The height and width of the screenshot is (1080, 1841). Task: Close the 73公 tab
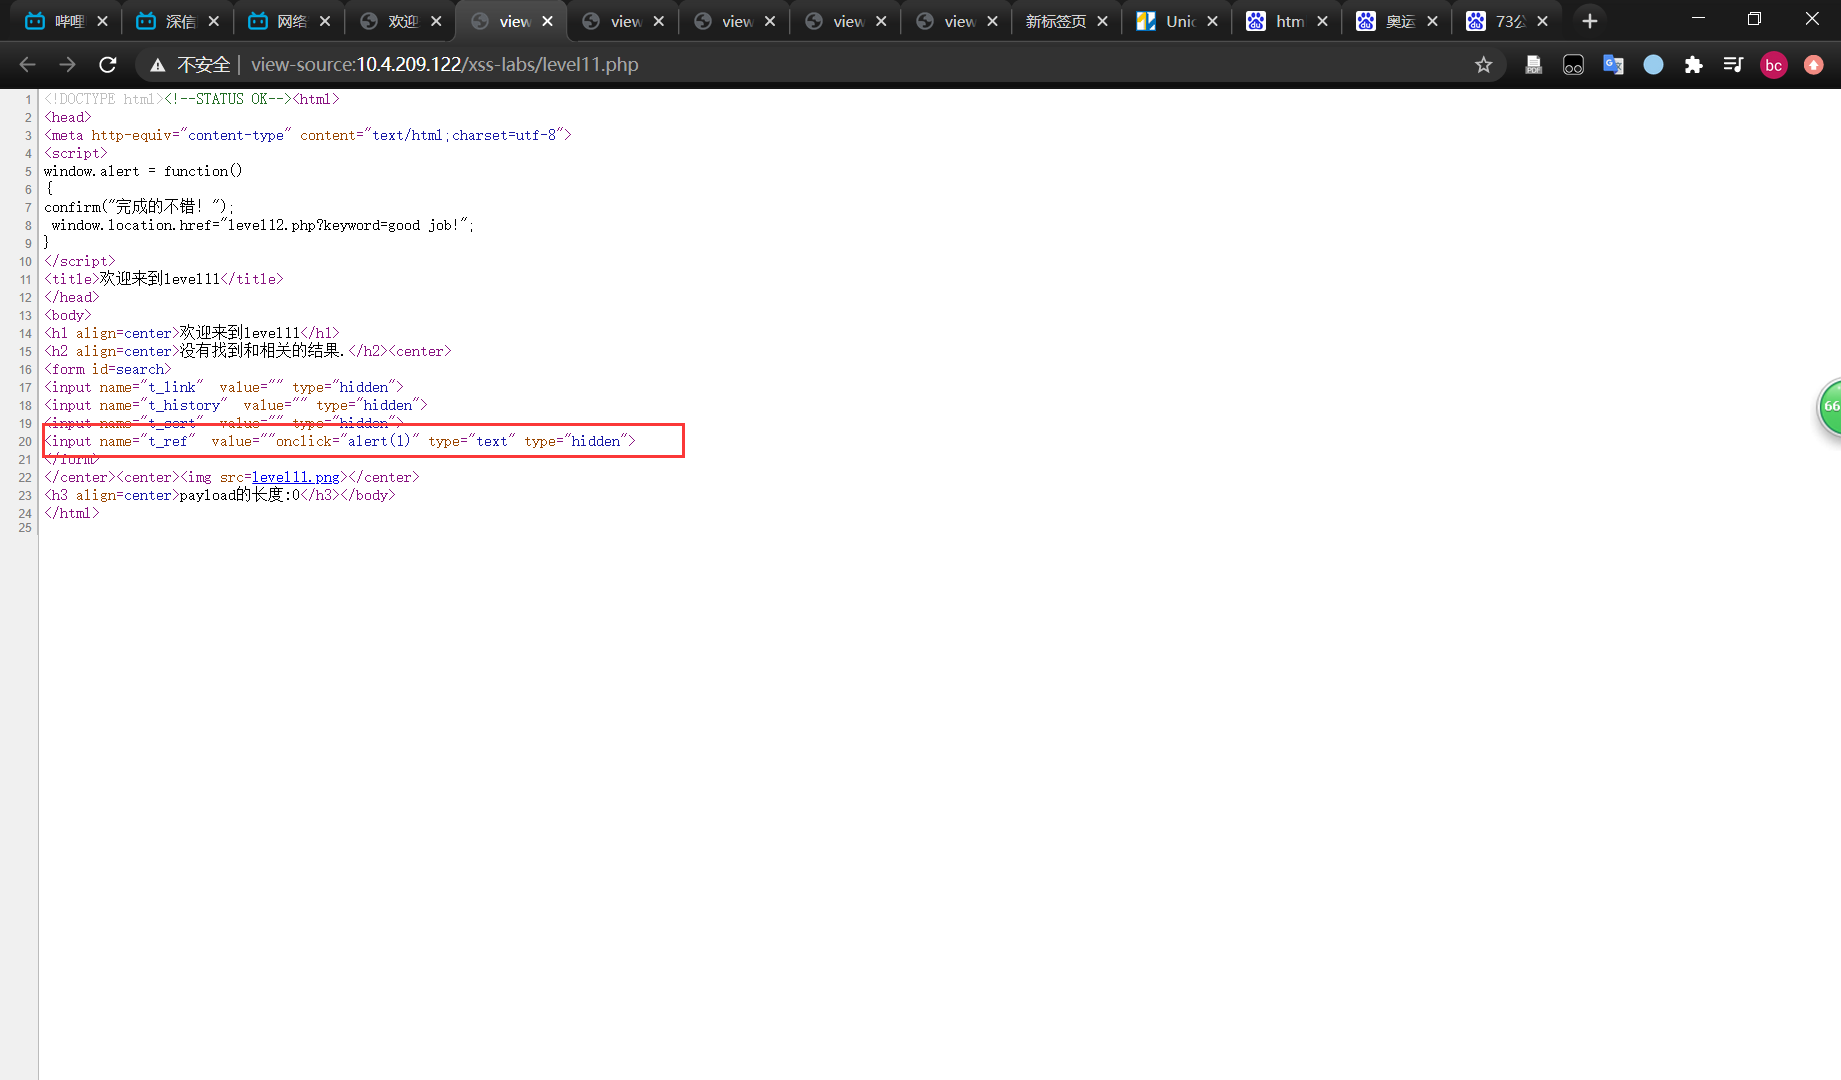click(1542, 21)
